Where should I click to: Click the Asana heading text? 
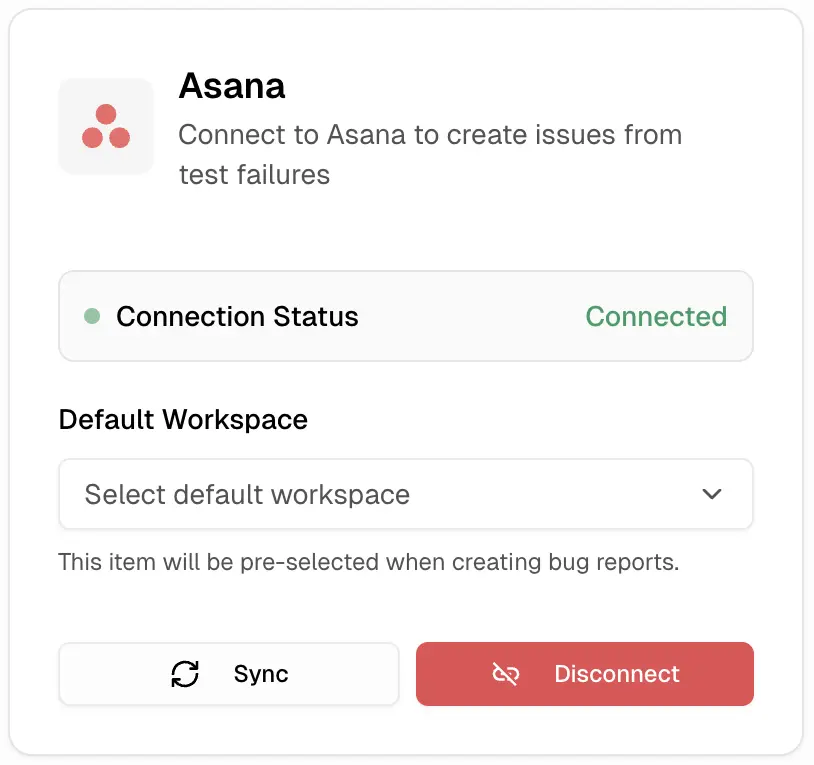click(232, 86)
